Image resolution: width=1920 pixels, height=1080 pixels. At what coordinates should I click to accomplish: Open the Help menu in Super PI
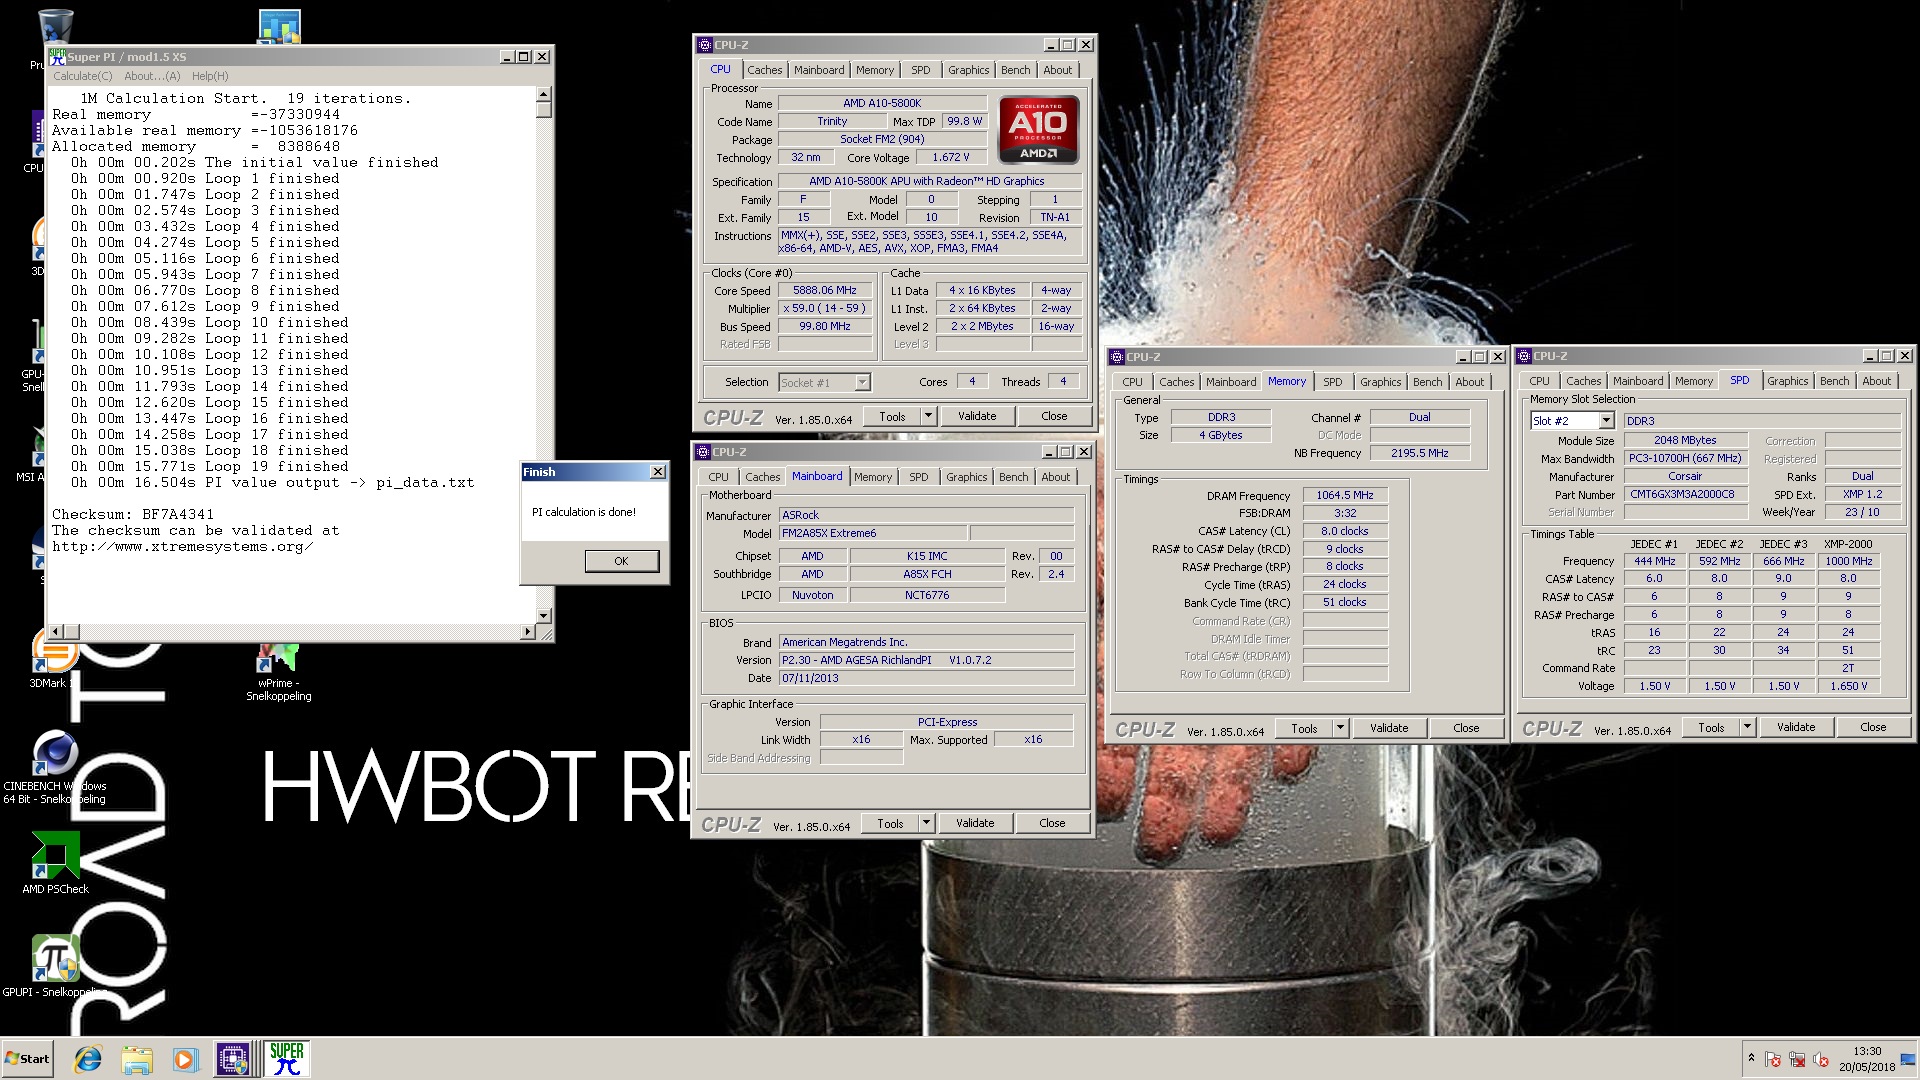[210, 76]
